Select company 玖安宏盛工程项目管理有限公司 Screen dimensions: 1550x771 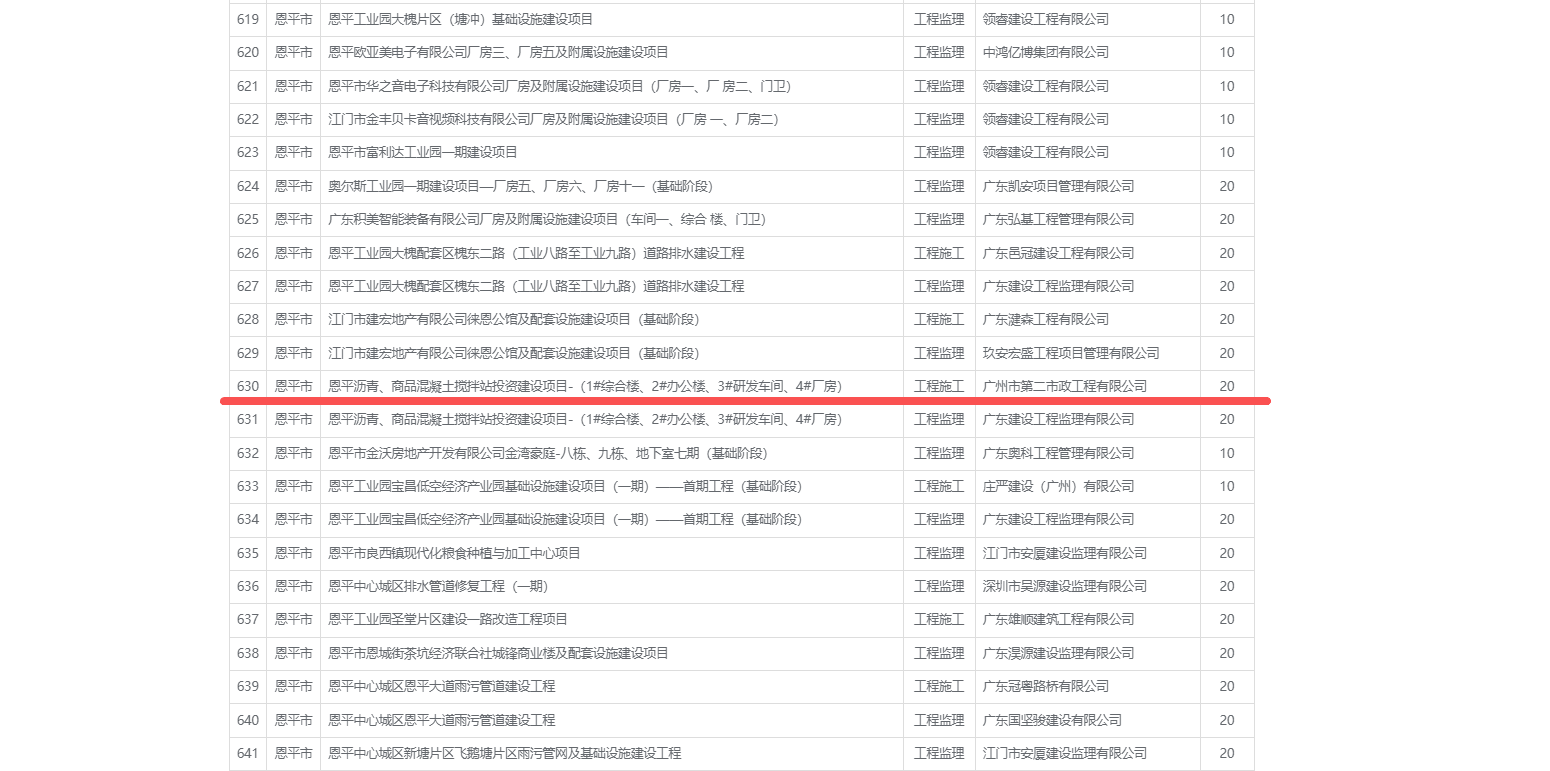[1071, 353]
